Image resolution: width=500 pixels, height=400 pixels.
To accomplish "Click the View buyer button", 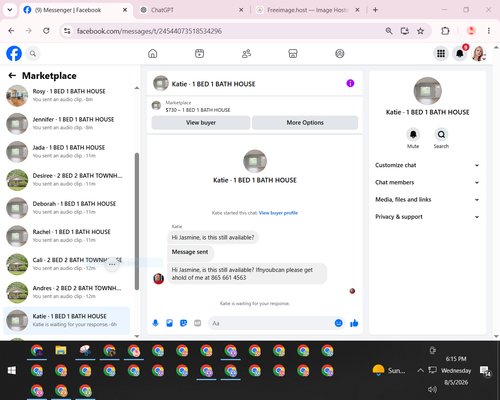I will [201, 123].
